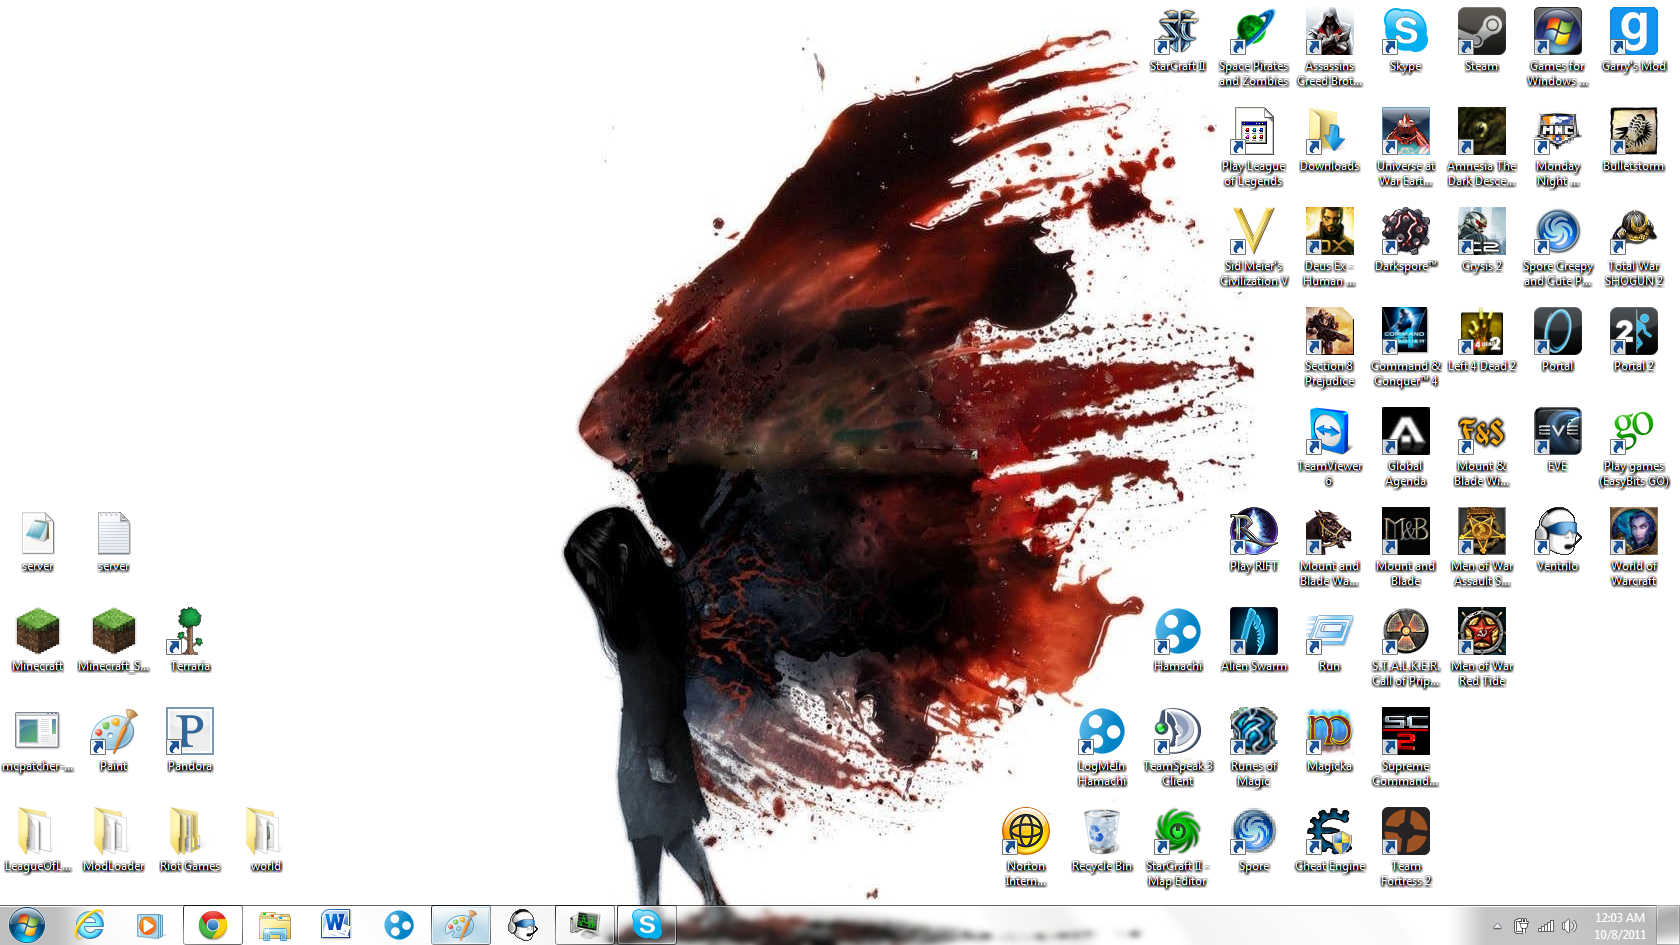Select the Cheat Engine icon
The image size is (1680, 945).
[1329, 841]
